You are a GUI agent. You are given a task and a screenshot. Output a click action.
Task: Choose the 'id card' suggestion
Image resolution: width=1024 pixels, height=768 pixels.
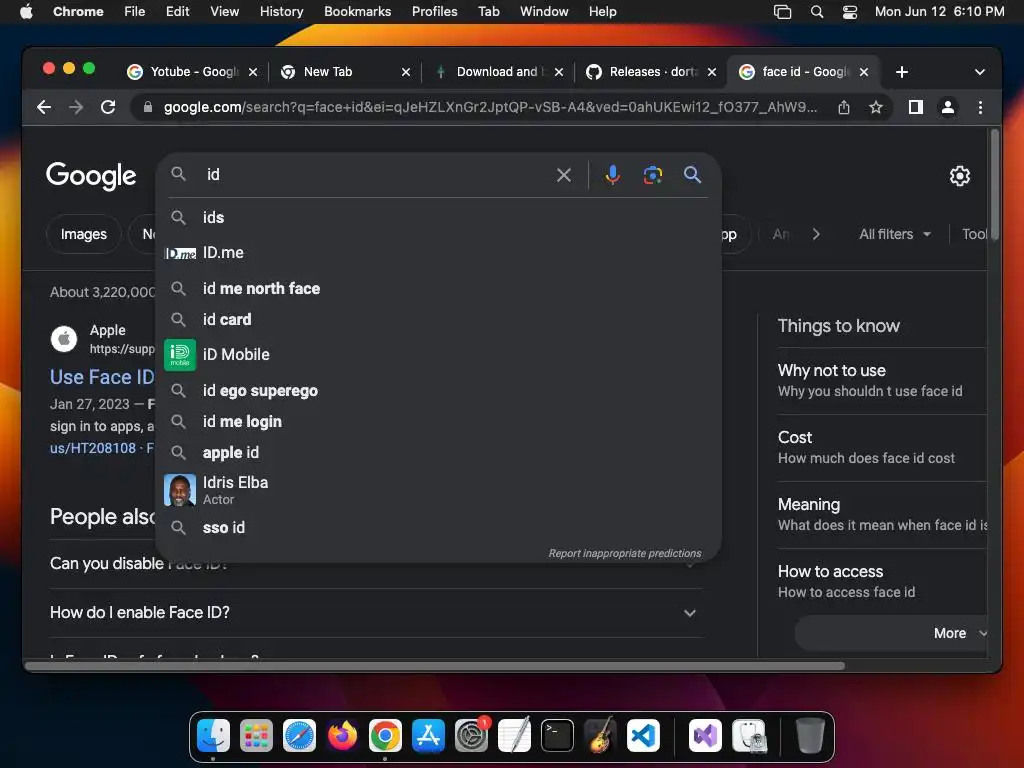(438, 319)
